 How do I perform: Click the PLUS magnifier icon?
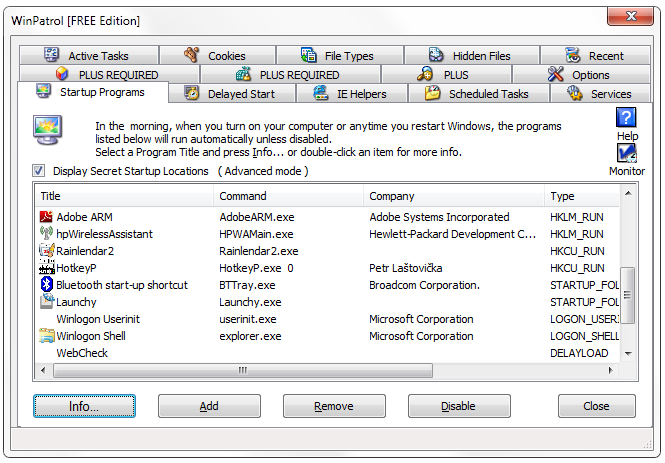tap(425, 74)
